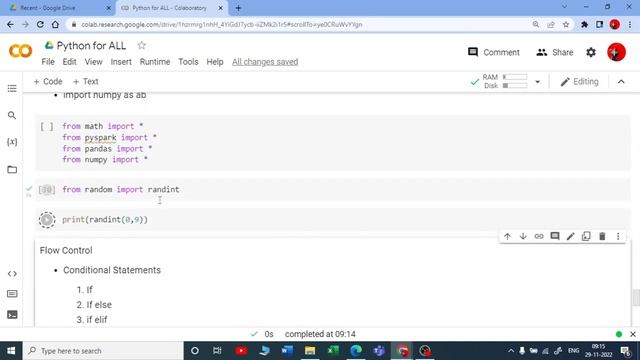
Task: Open the Windows Start menu
Action: (11, 351)
